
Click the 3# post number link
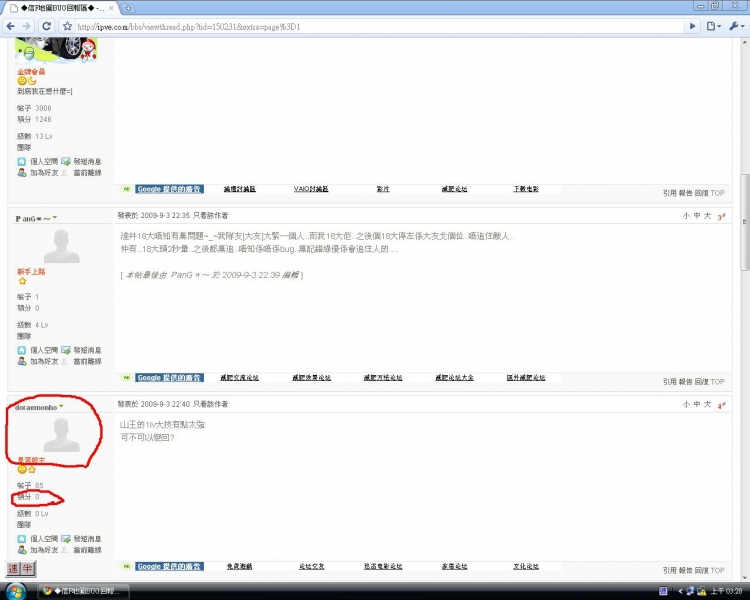pos(721,217)
